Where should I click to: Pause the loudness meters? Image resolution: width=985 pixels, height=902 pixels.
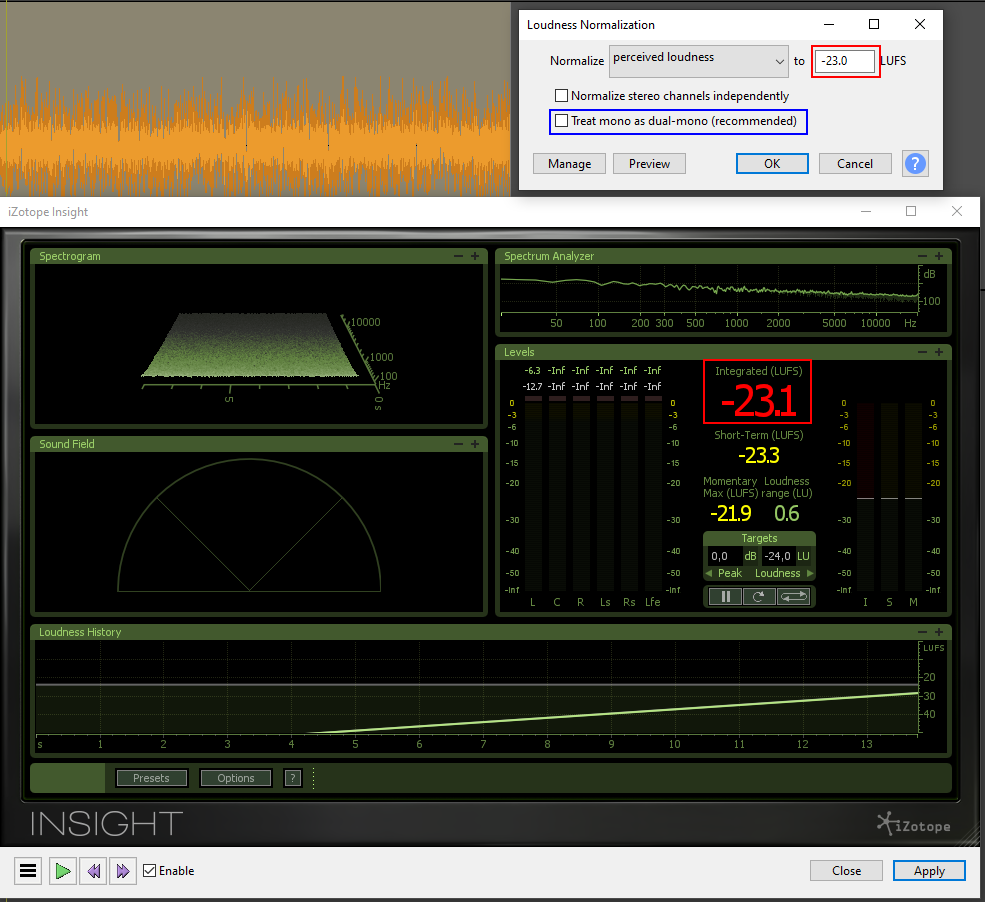point(723,596)
